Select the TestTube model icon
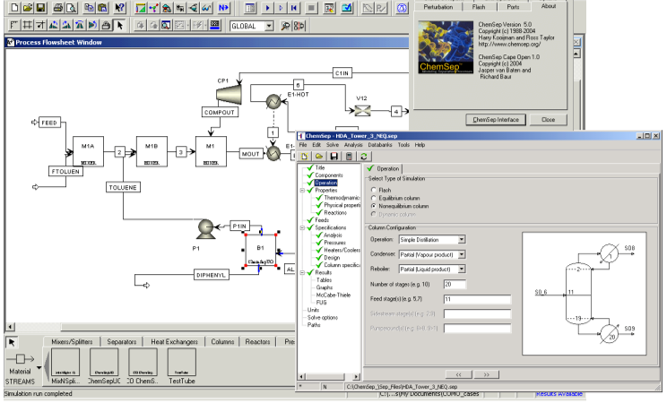This screenshot has width=667, height=405. [182, 362]
